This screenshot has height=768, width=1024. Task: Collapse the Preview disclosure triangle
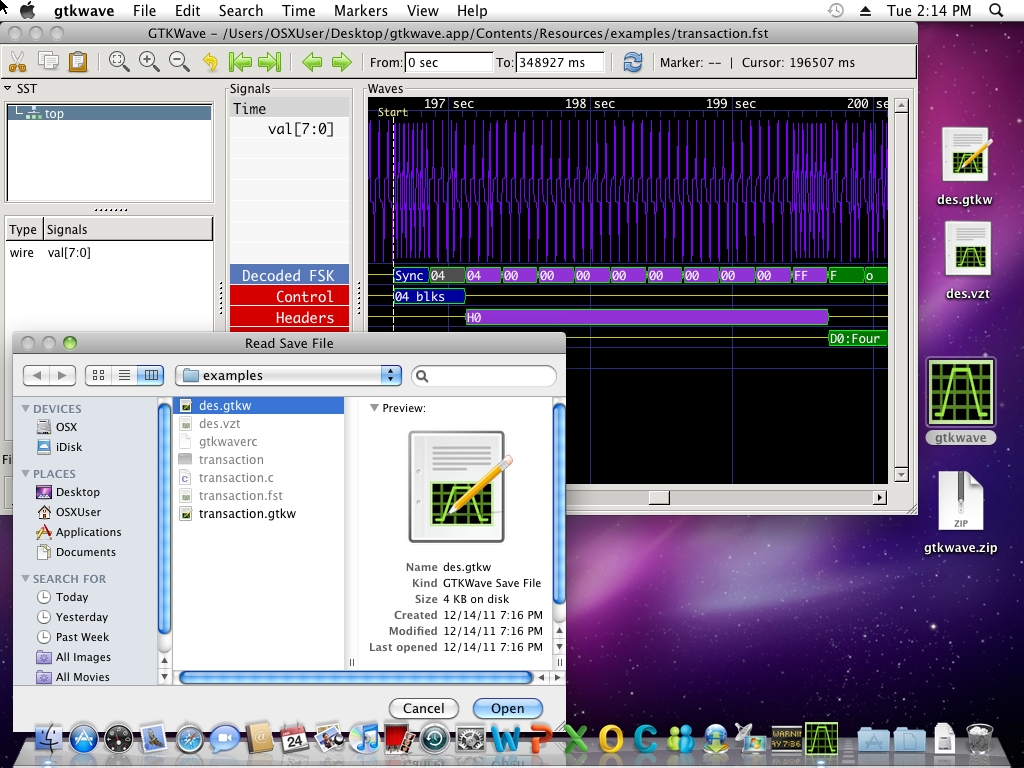click(x=374, y=408)
